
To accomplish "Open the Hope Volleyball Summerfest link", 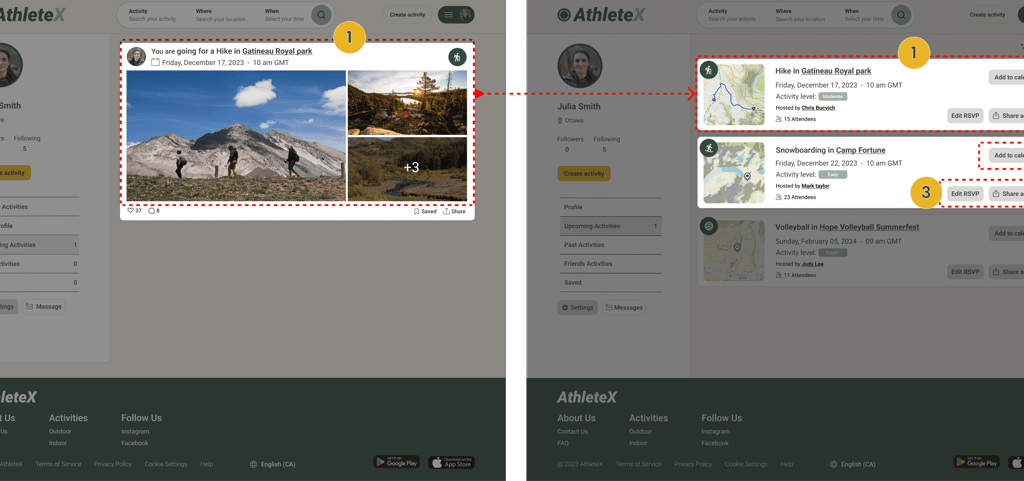I will 869,227.
